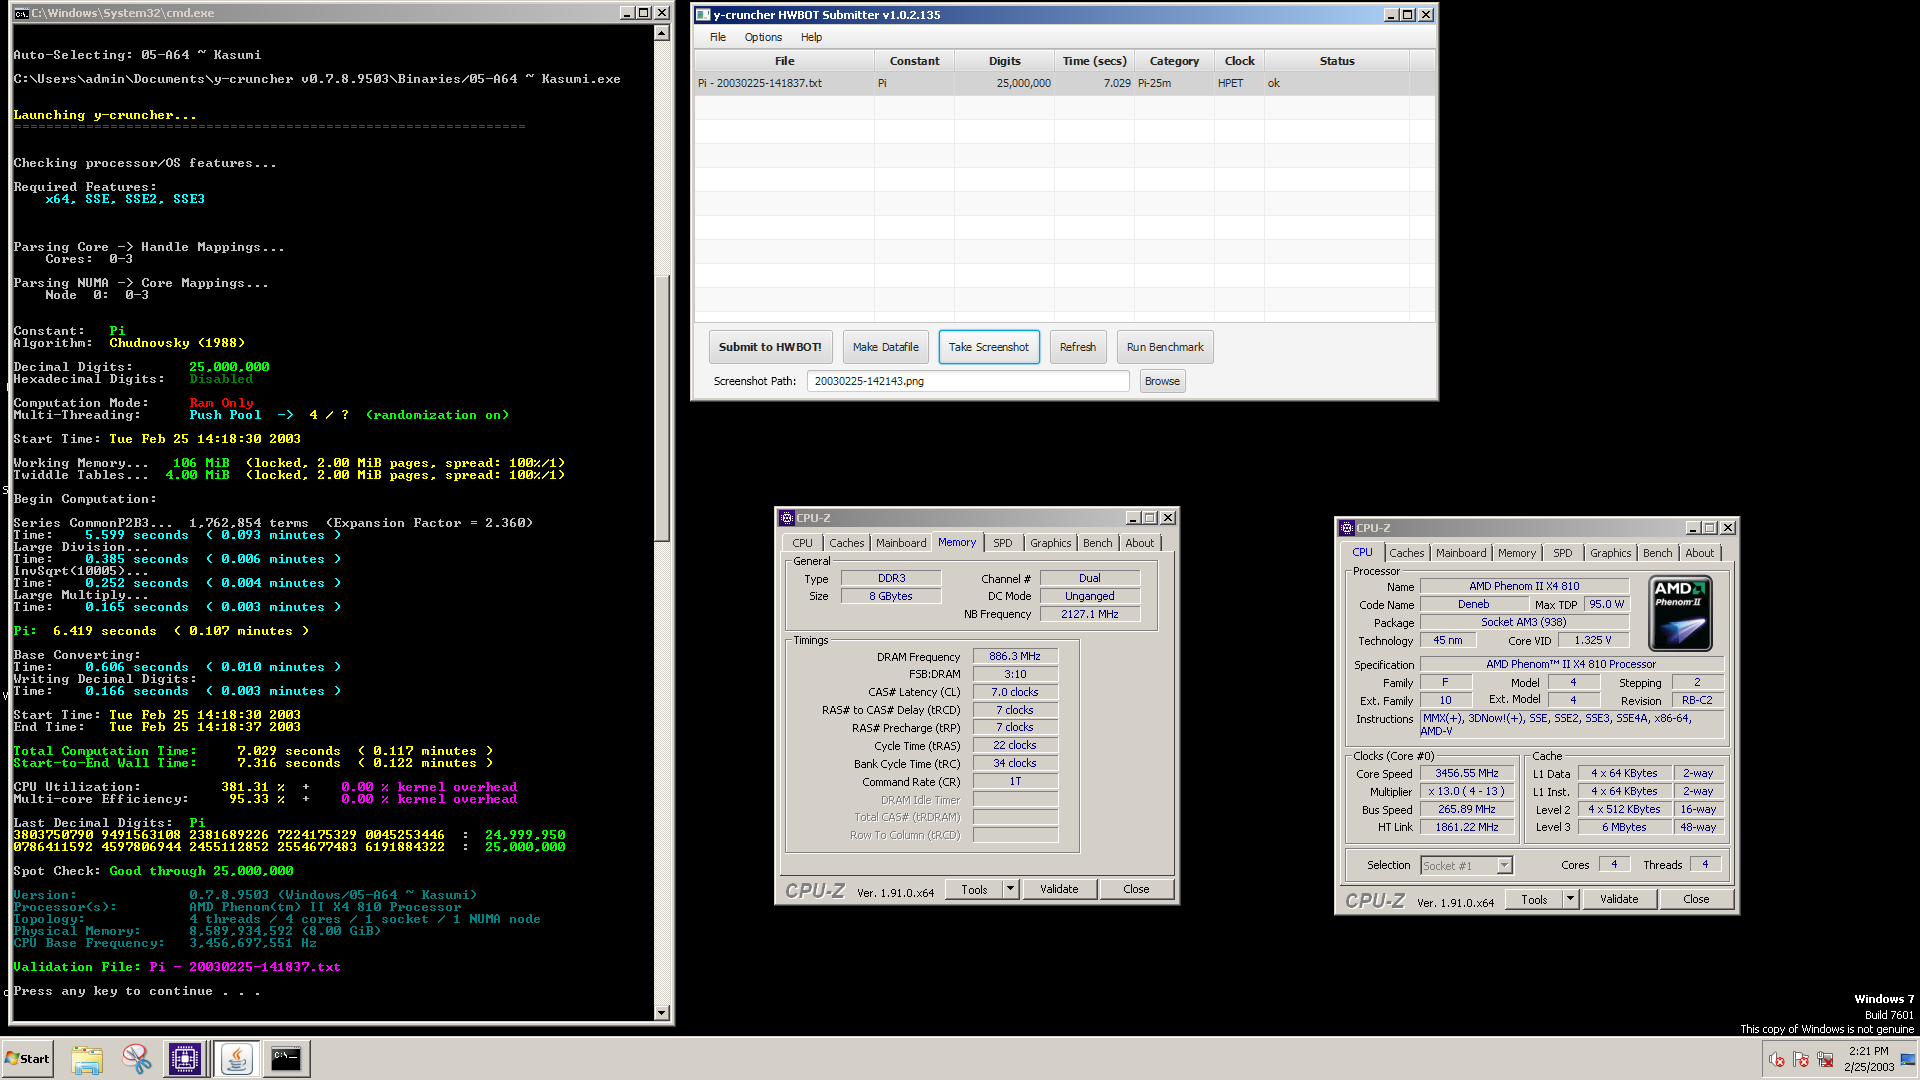This screenshot has height=1080, width=1920.
Task: Click Validate in right CPU-Z window
Action: click(x=1619, y=899)
